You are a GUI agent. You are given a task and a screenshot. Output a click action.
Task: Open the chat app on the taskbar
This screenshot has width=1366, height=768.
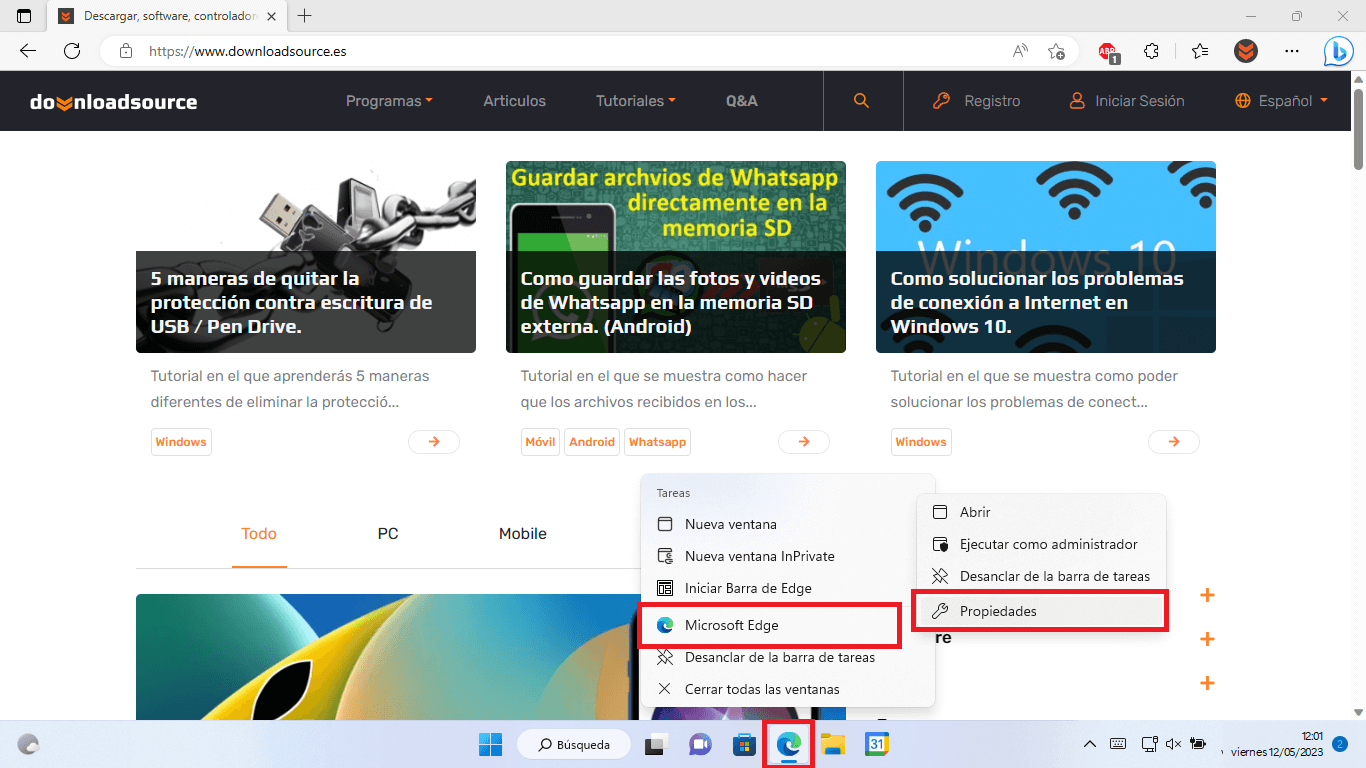700,744
